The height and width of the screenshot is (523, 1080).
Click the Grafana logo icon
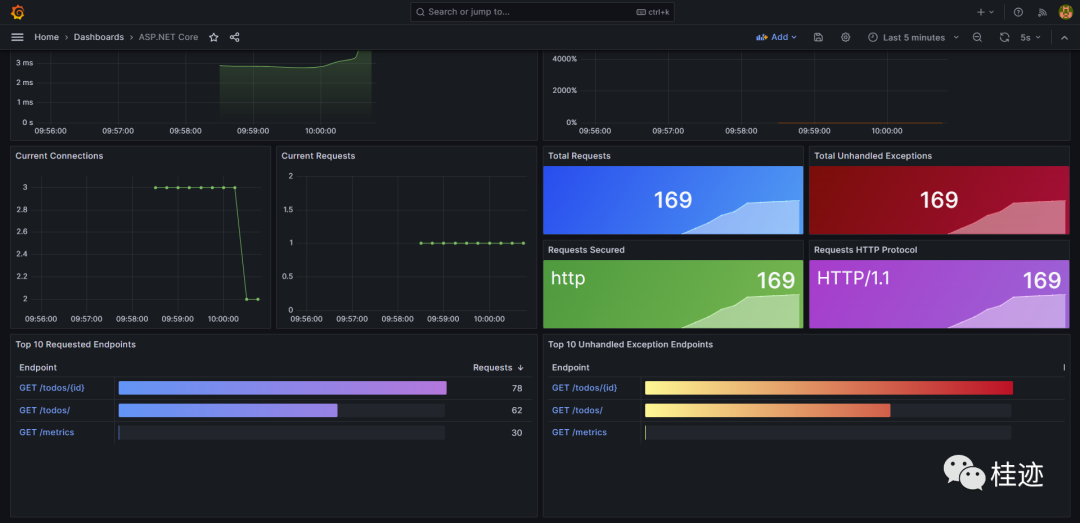coord(18,12)
